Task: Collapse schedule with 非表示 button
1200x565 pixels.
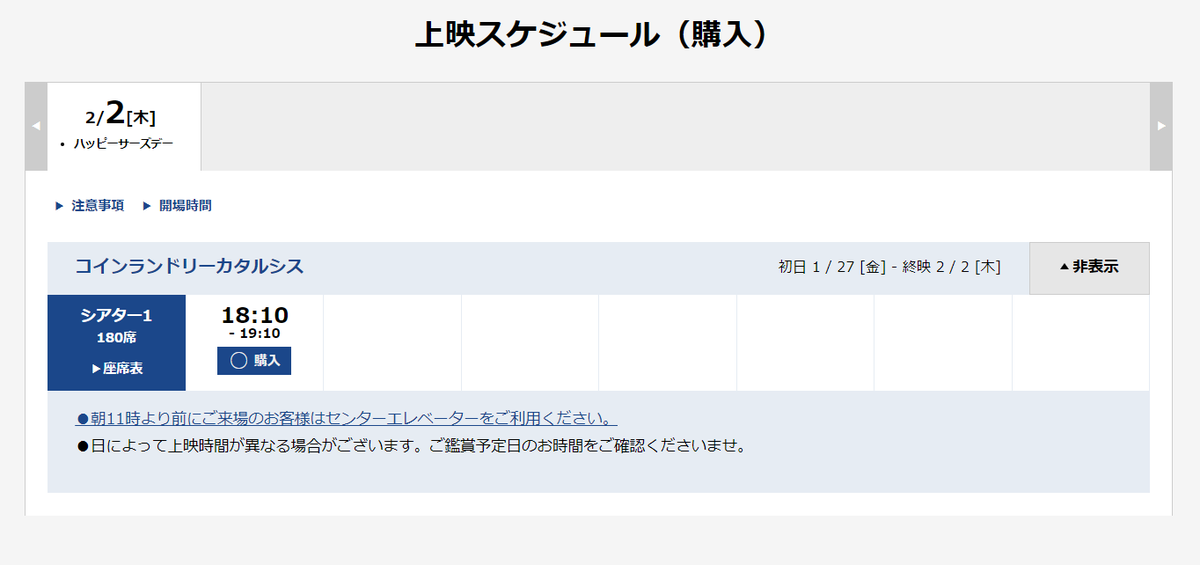Action: tap(1089, 268)
